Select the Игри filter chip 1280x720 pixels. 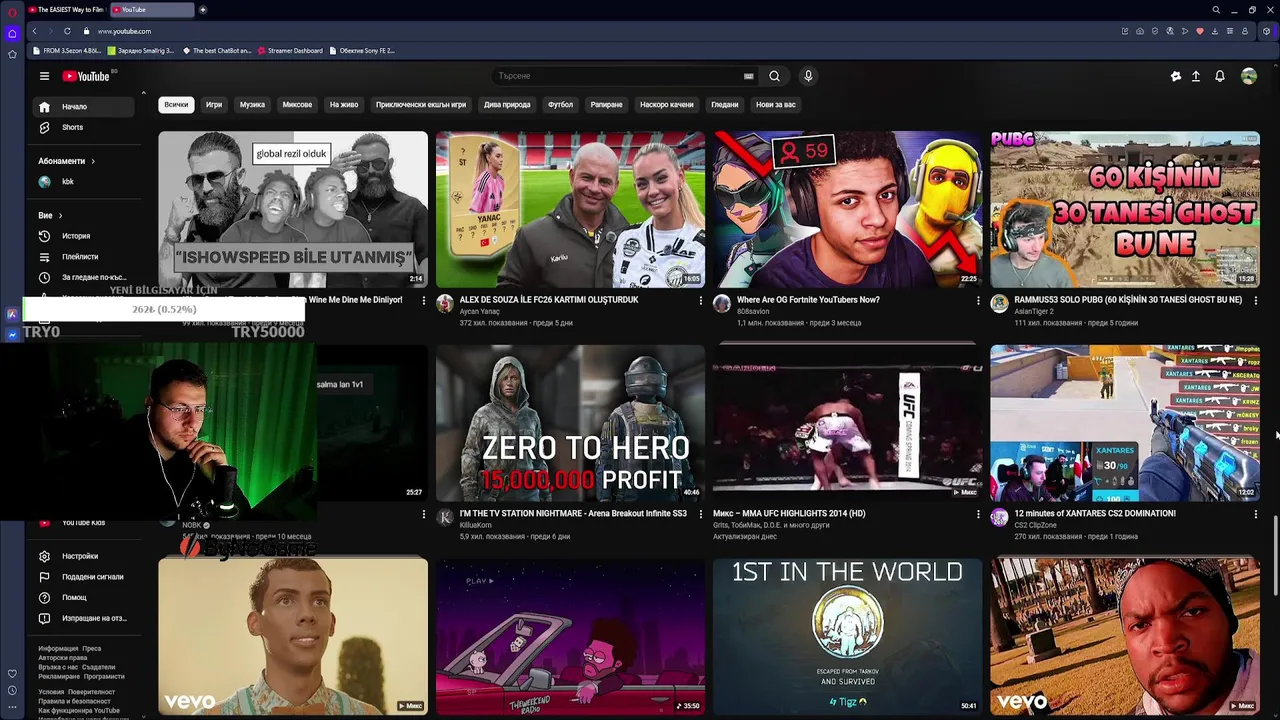pyautogui.click(x=214, y=104)
